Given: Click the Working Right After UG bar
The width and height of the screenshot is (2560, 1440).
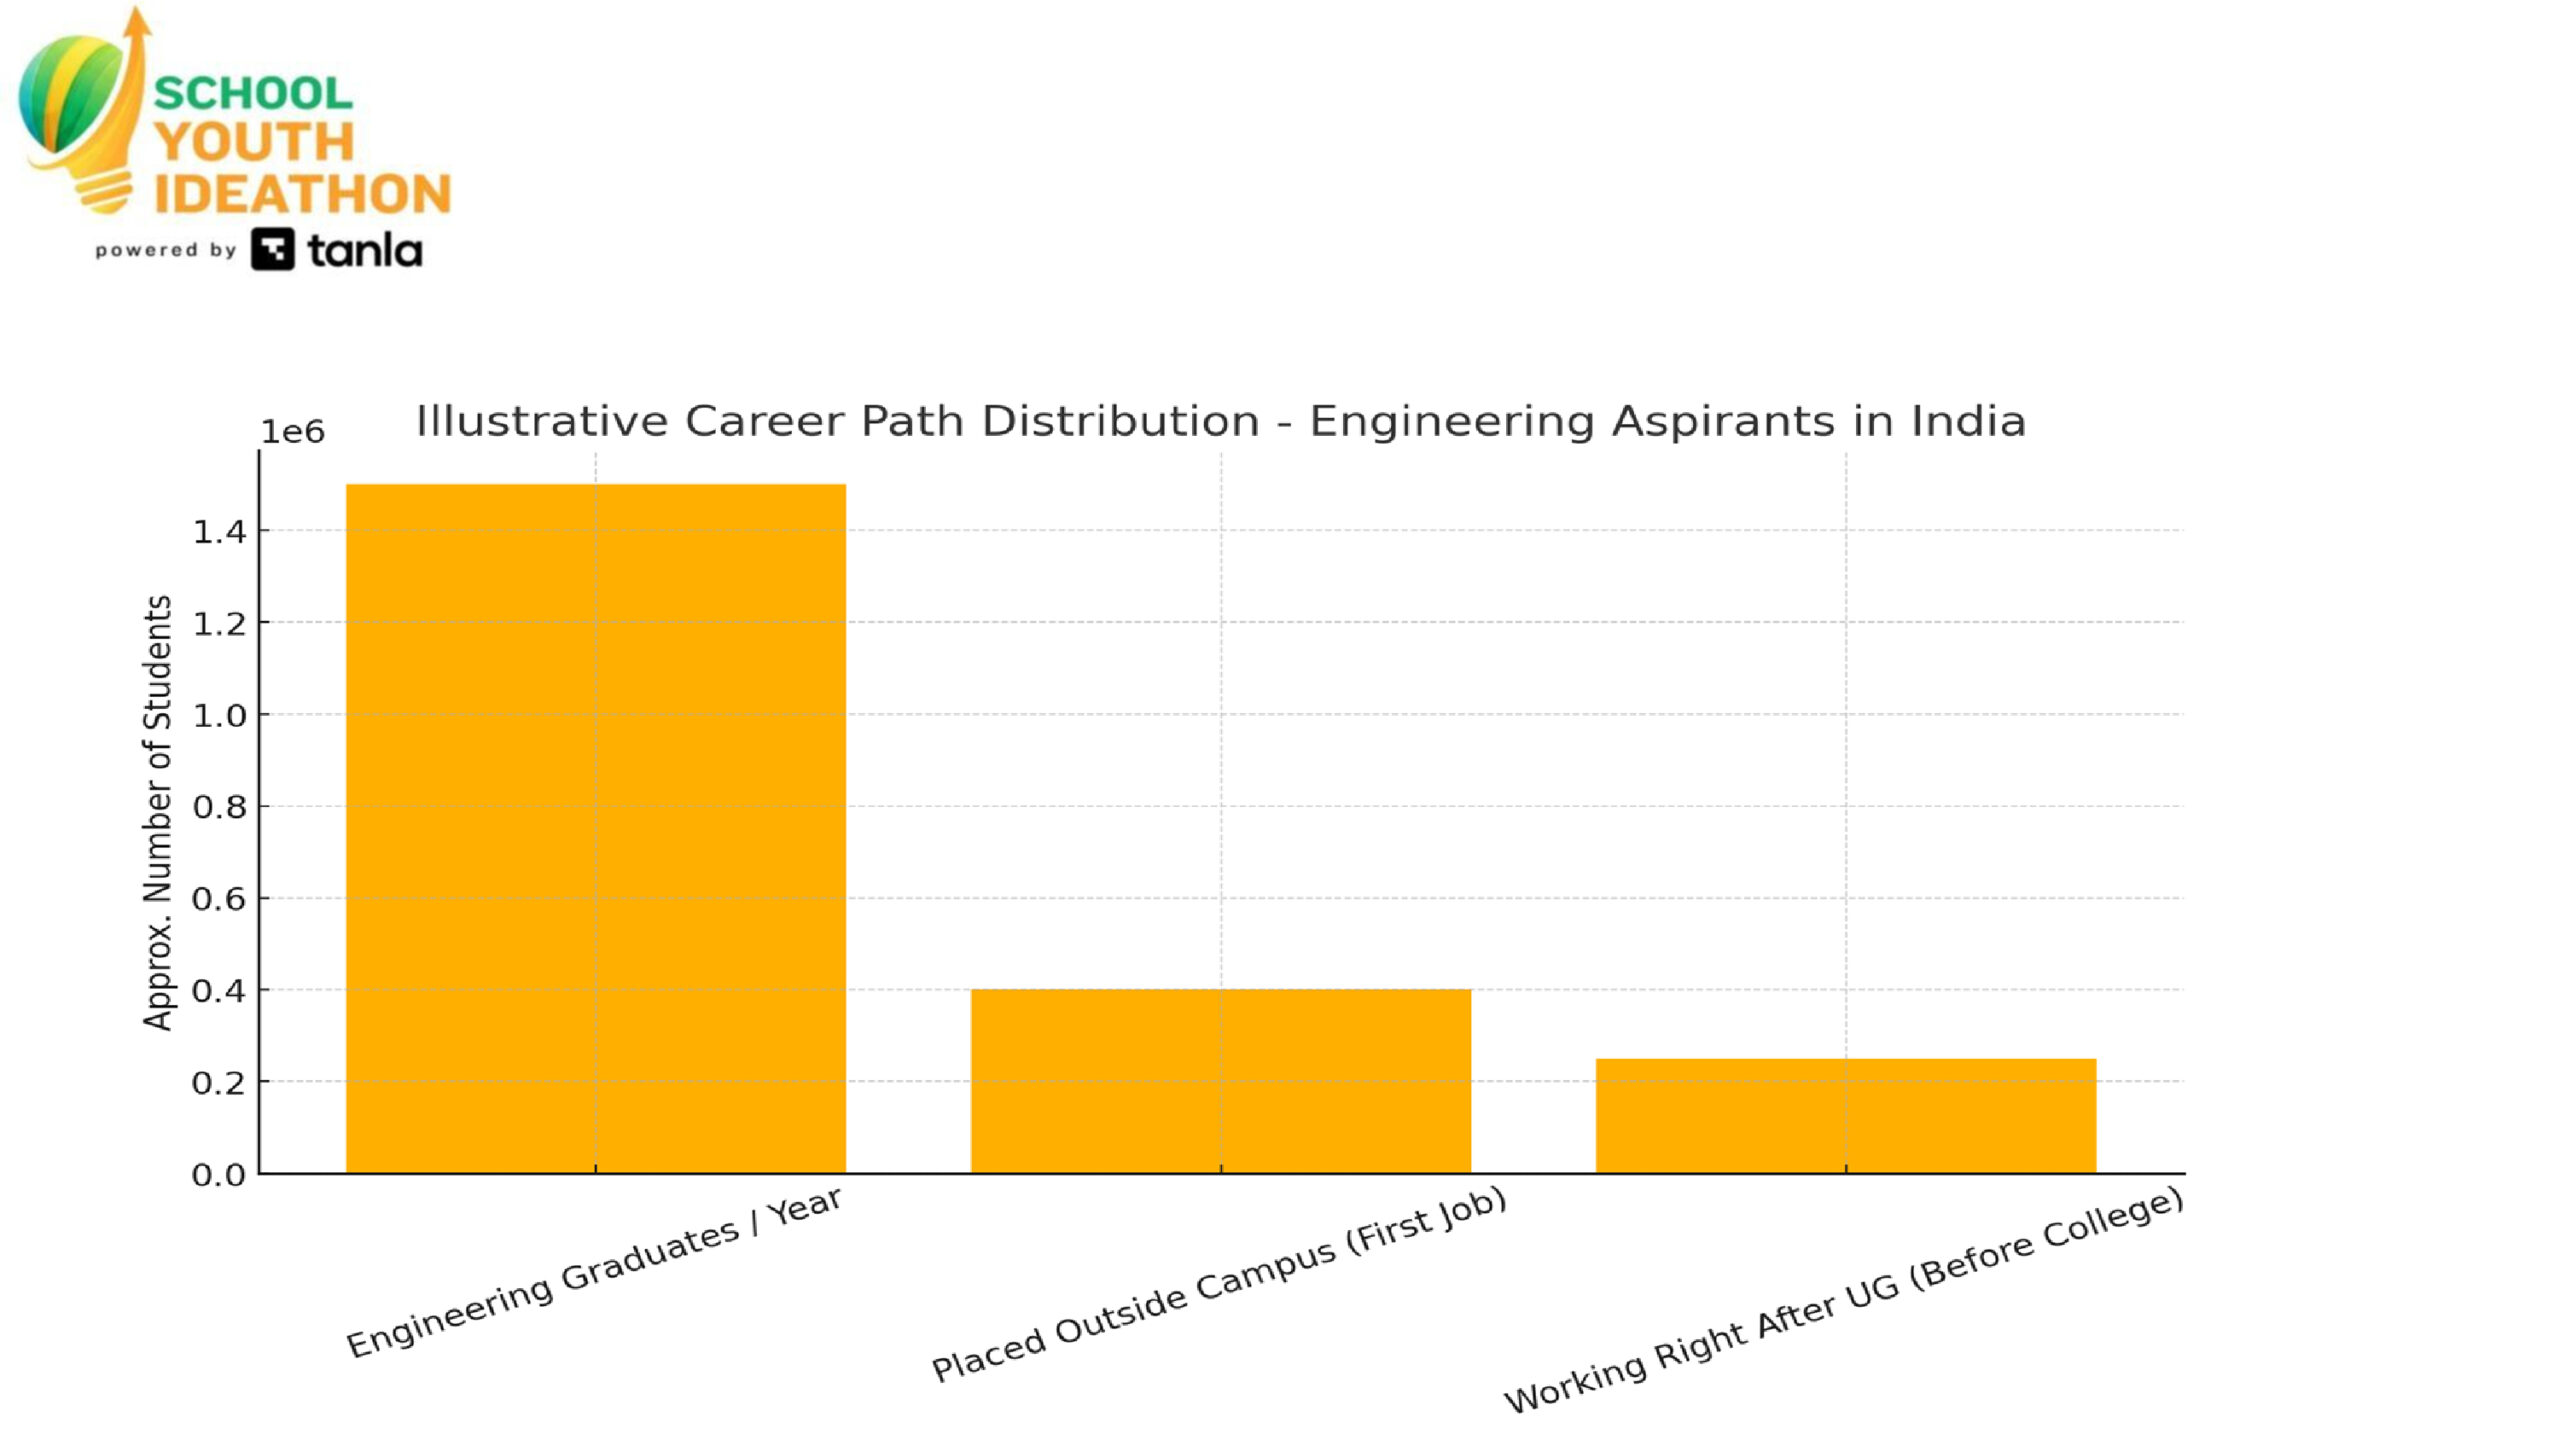Looking at the screenshot, I should 1845,1115.
